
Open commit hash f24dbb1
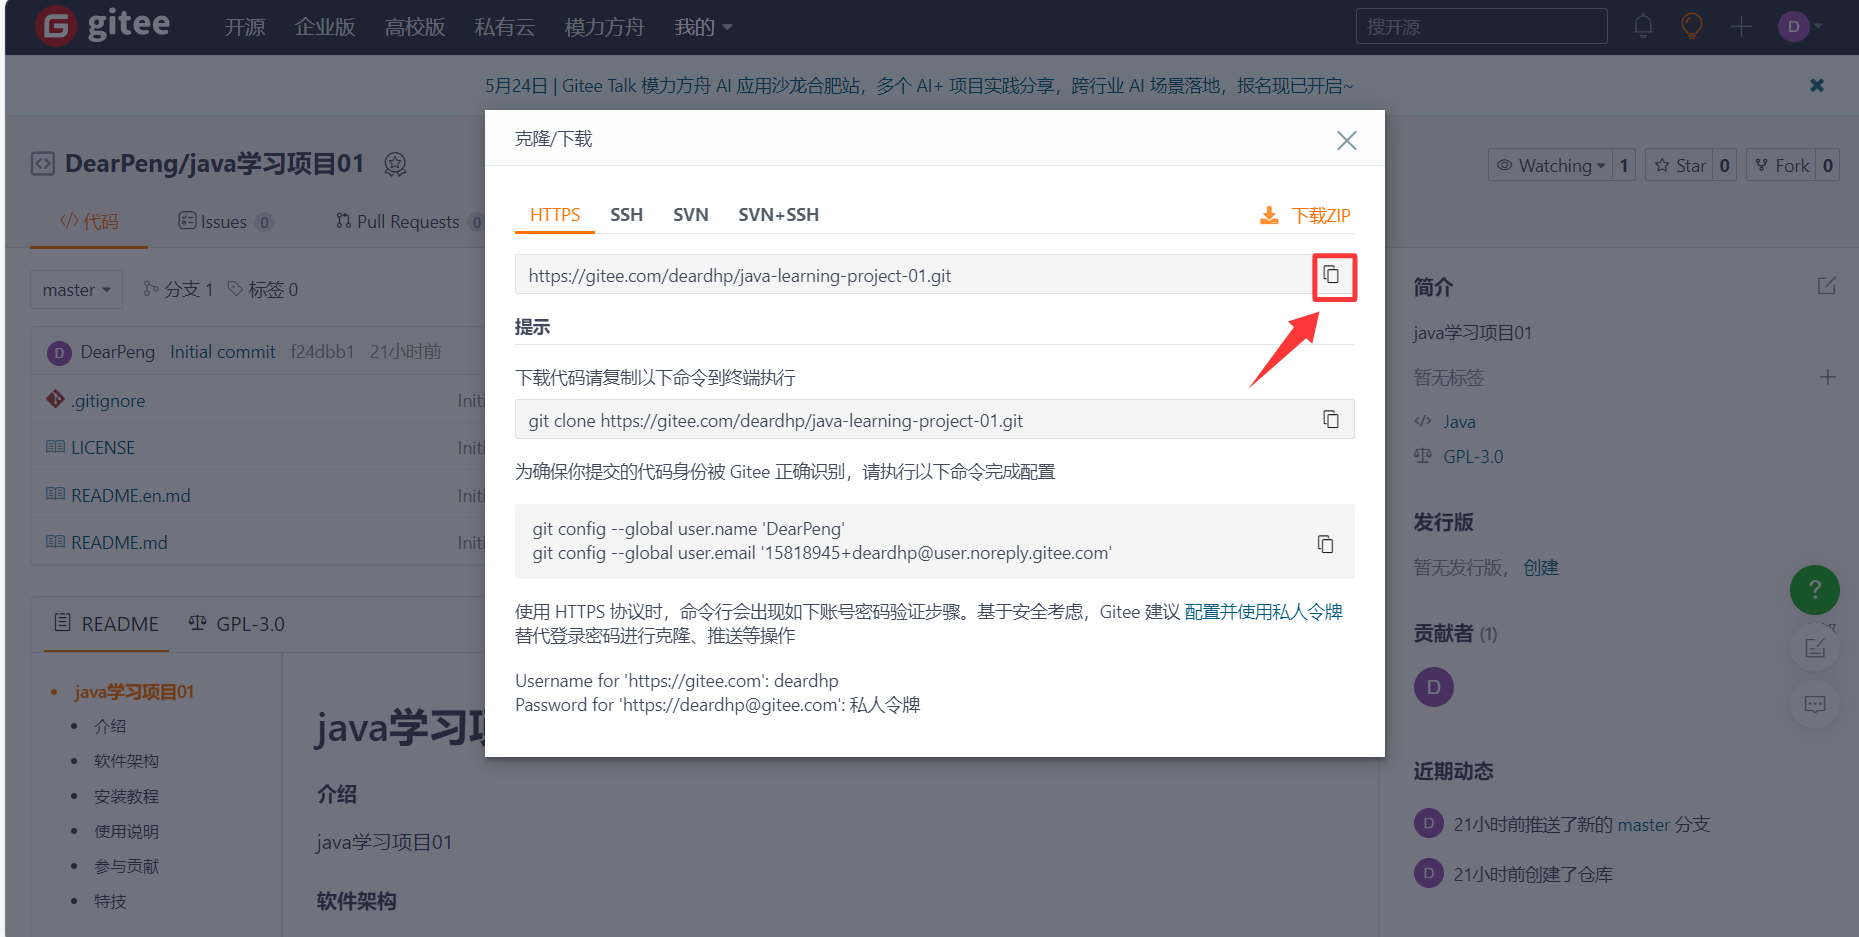tap(322, 352)
